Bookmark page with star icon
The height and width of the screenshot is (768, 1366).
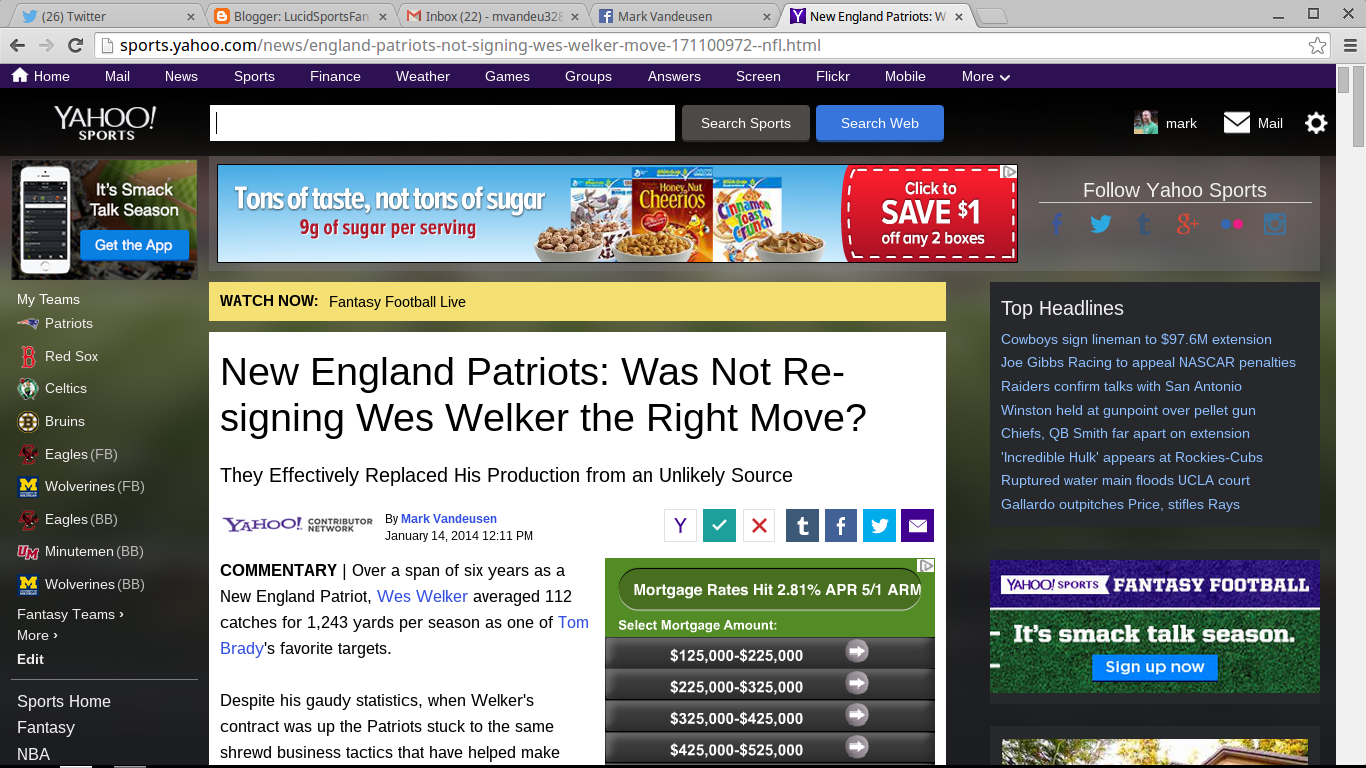(x=1318, y=45)
